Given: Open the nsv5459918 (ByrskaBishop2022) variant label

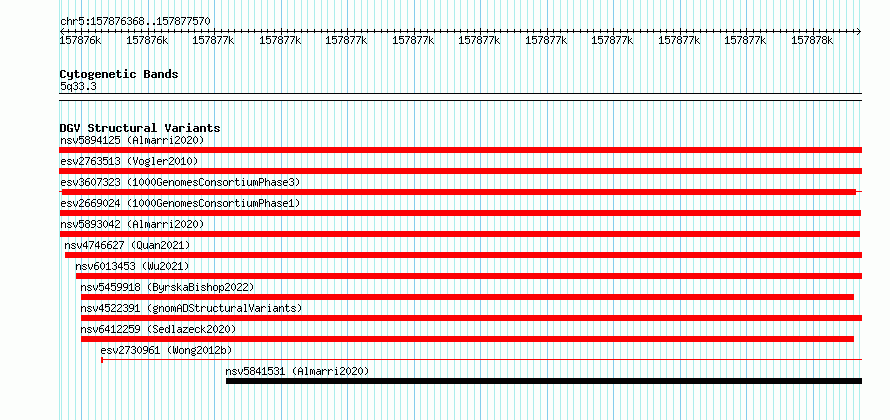Looking at the screenshot, I should [167, 287].
